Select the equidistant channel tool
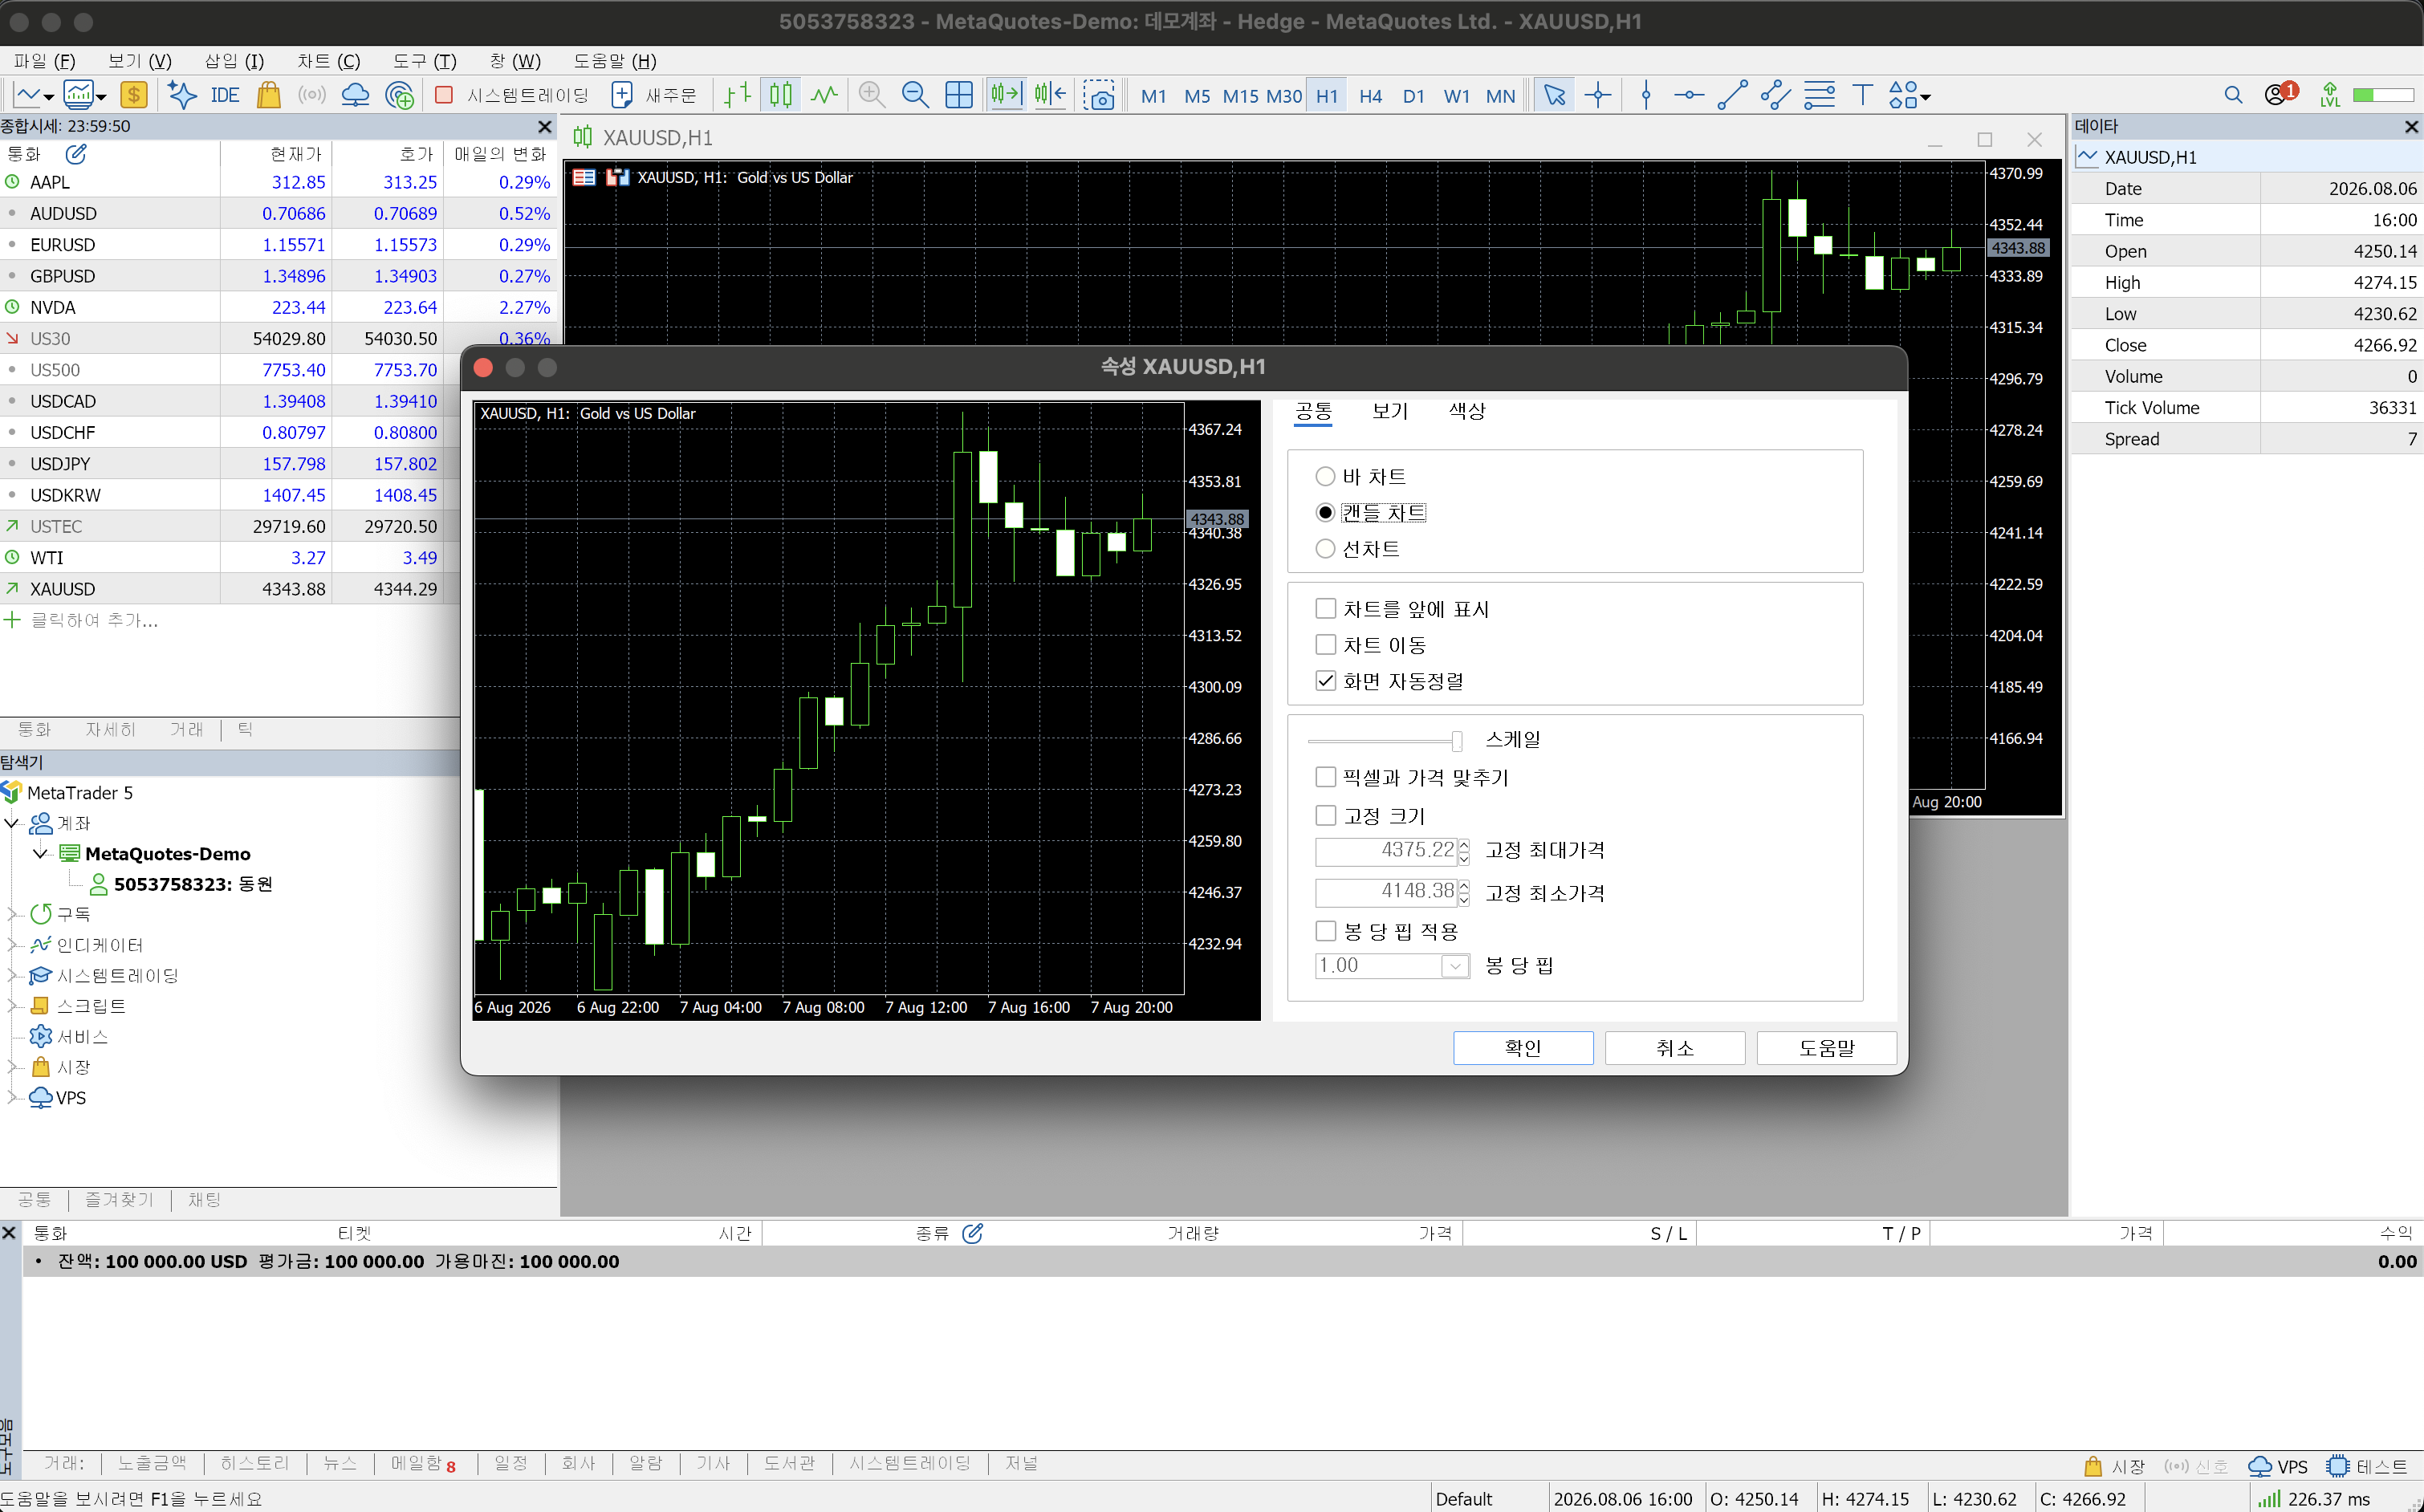The width and height of the screenshot is (2424, 1512). tap(1776, 95)
